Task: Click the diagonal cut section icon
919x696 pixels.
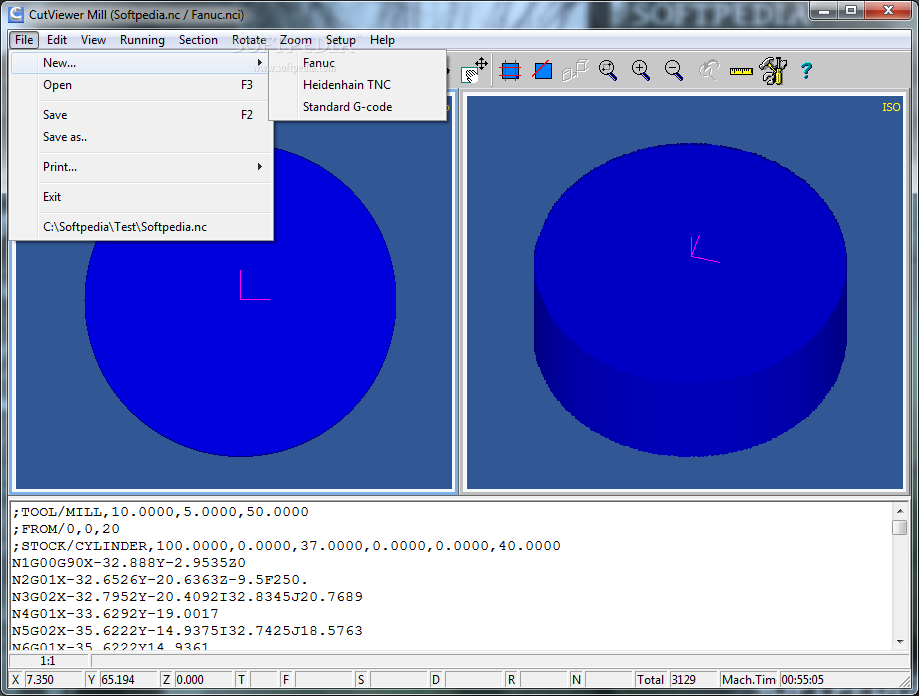Action: (x=543, y=70)
